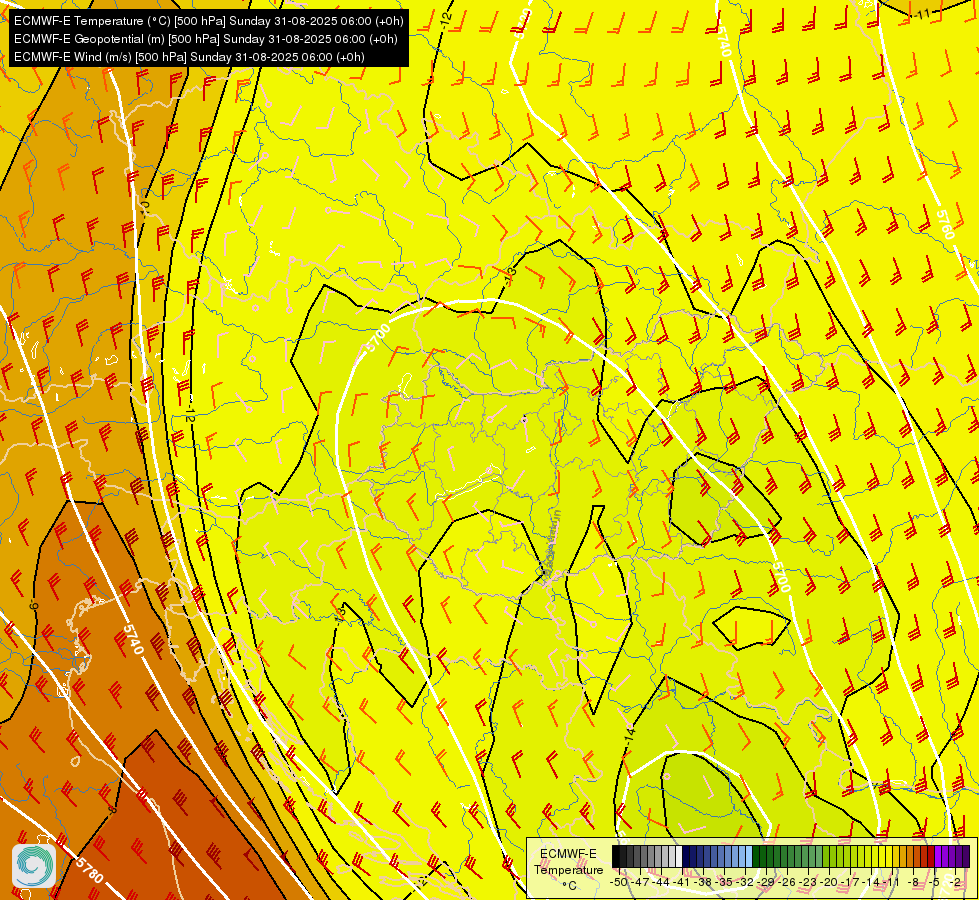The height and width of the screenshot is (900, 979).
Task: Click the -32 legend scale value
Action: (745, 881)
